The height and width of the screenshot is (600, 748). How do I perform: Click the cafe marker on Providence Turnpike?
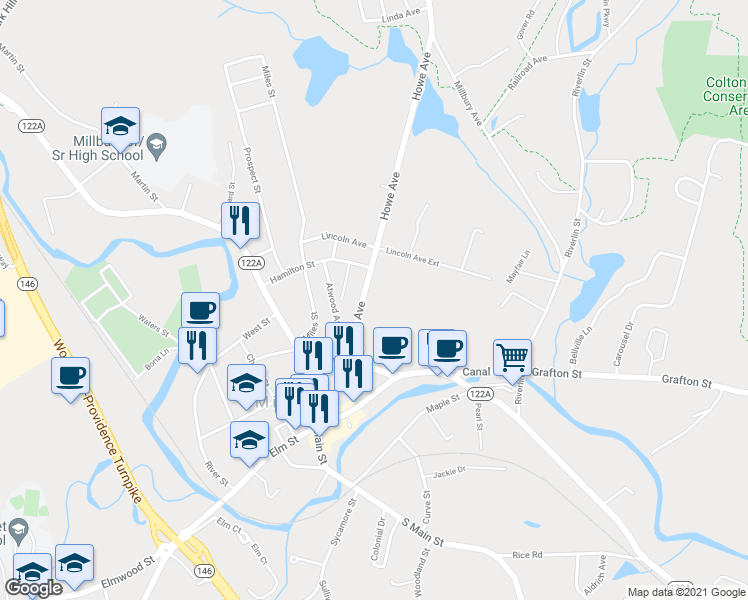pos(71,376)
